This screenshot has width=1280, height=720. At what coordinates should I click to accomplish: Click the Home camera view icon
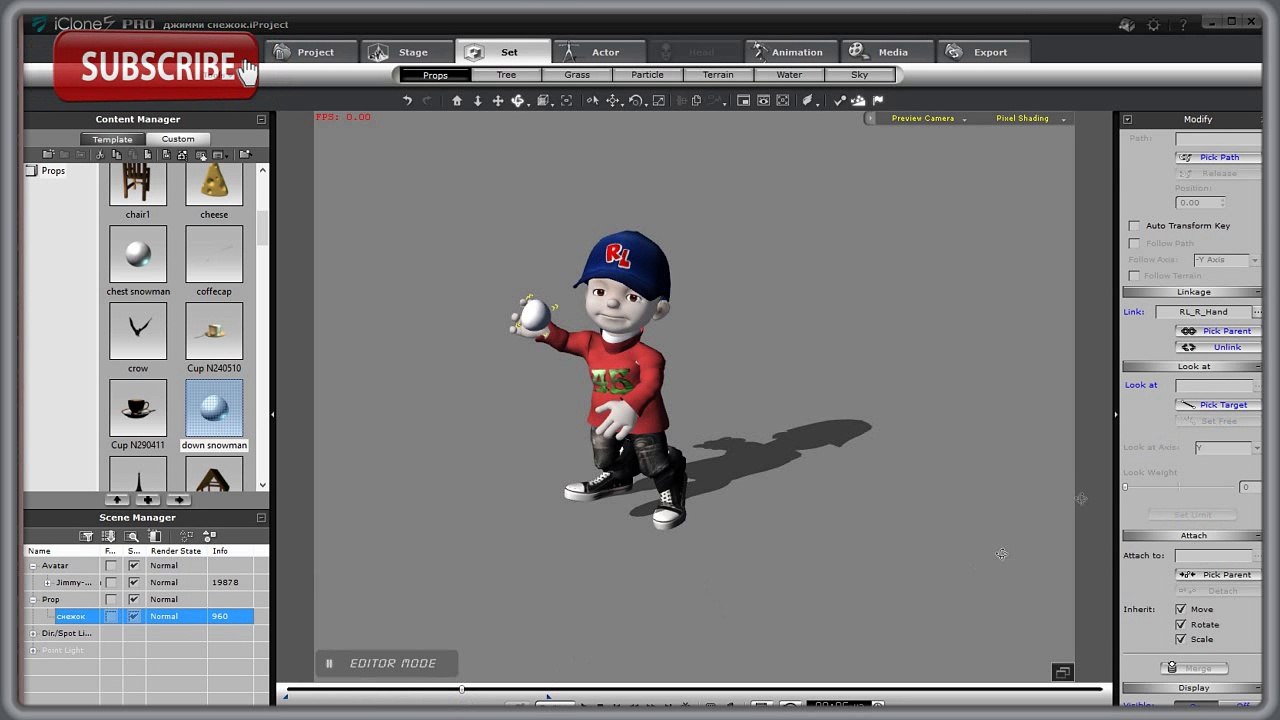[457, 100]
